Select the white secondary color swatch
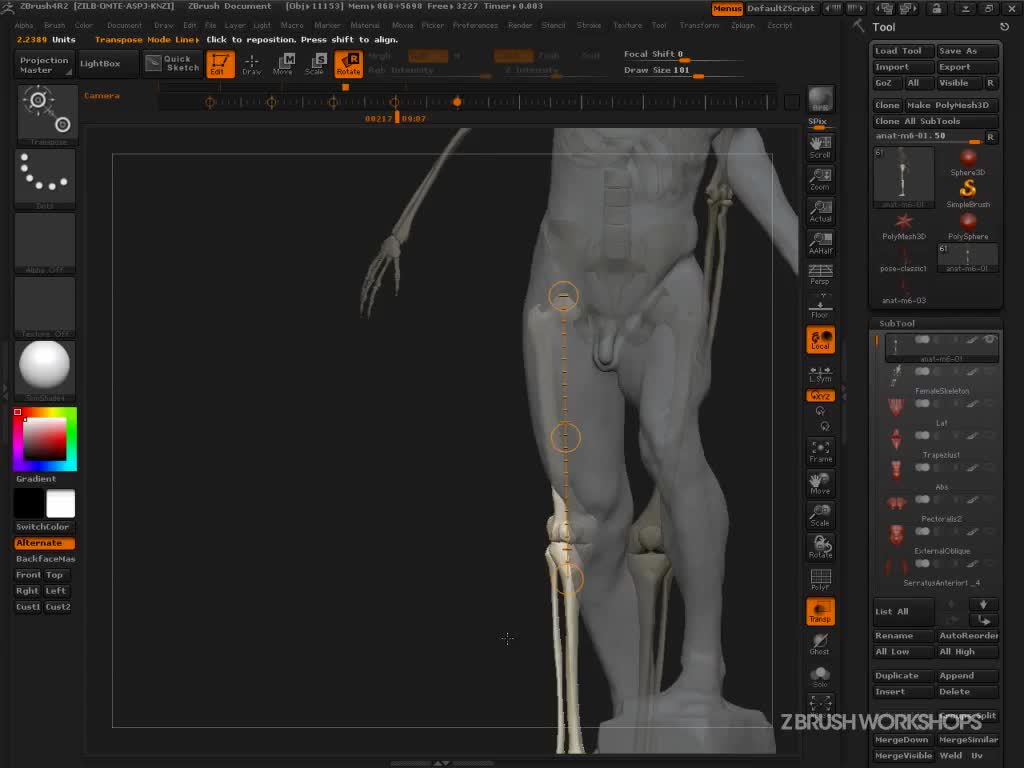Viewport: 1024px width, 768px height. point(61,504)
